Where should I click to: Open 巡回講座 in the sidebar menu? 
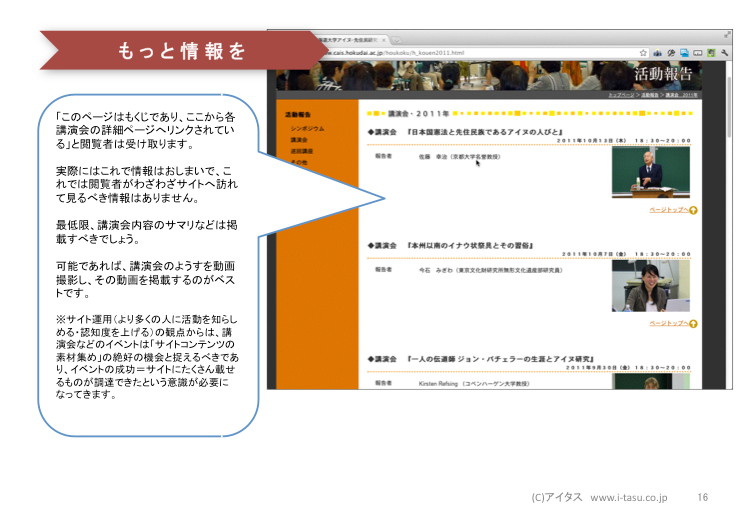click(301, 151)
